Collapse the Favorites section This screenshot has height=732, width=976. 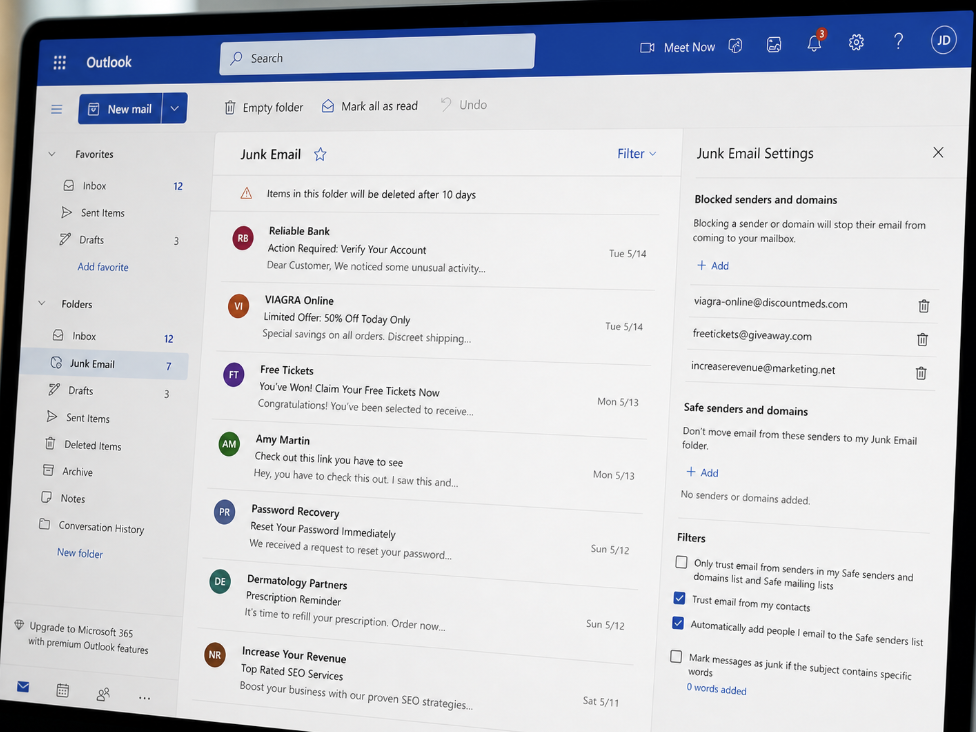[x=52, y=154]
